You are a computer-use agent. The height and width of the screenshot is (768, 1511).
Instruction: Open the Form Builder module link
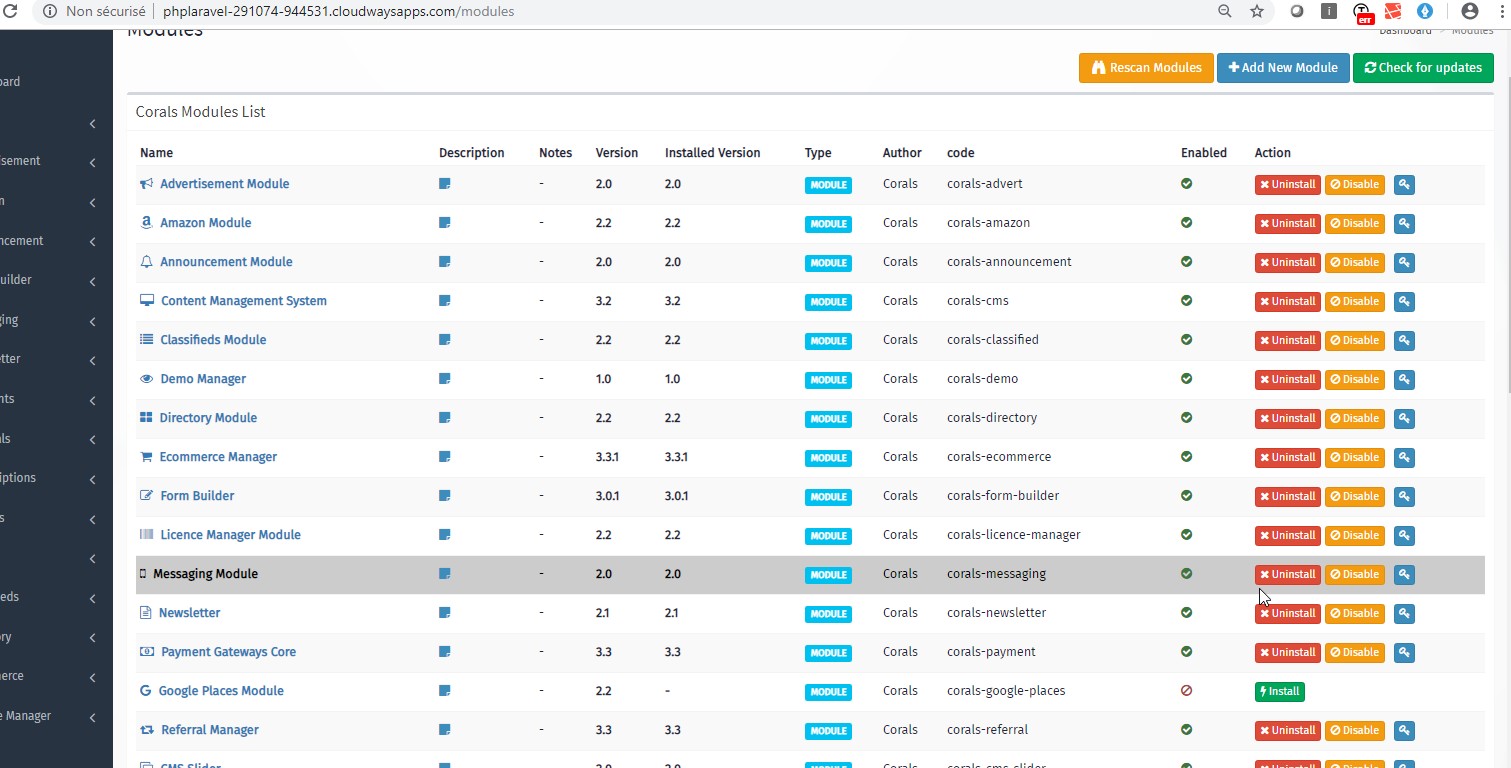[x=197, y=496]
